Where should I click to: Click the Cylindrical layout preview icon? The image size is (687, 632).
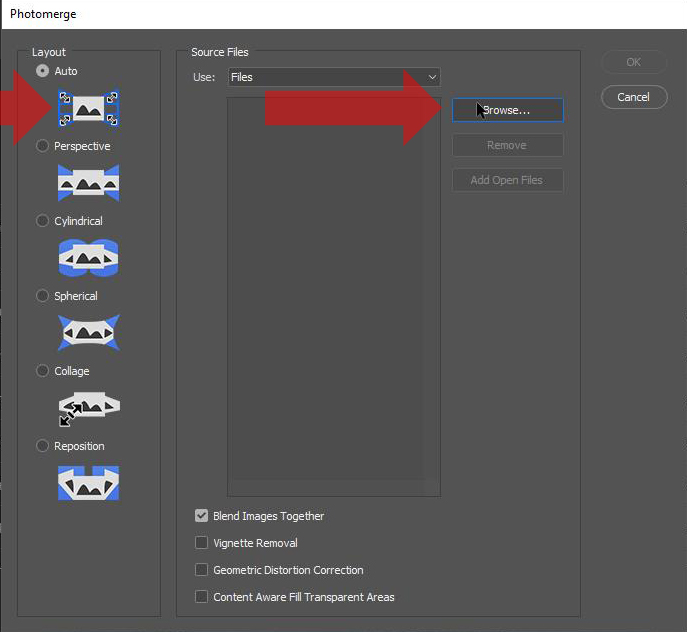click(x=88, y=258)
